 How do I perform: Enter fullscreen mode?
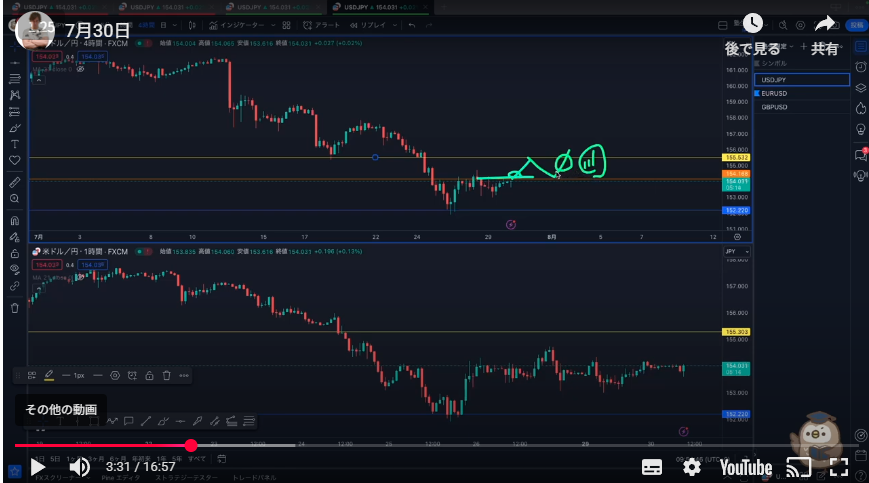point(839,467)
